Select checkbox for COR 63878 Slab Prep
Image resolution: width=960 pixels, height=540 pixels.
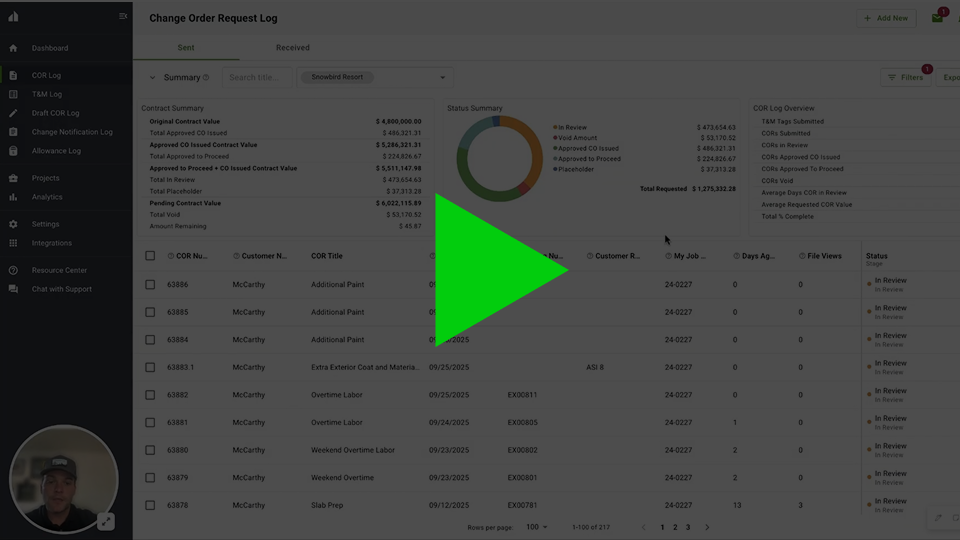[x=150, y=505]
